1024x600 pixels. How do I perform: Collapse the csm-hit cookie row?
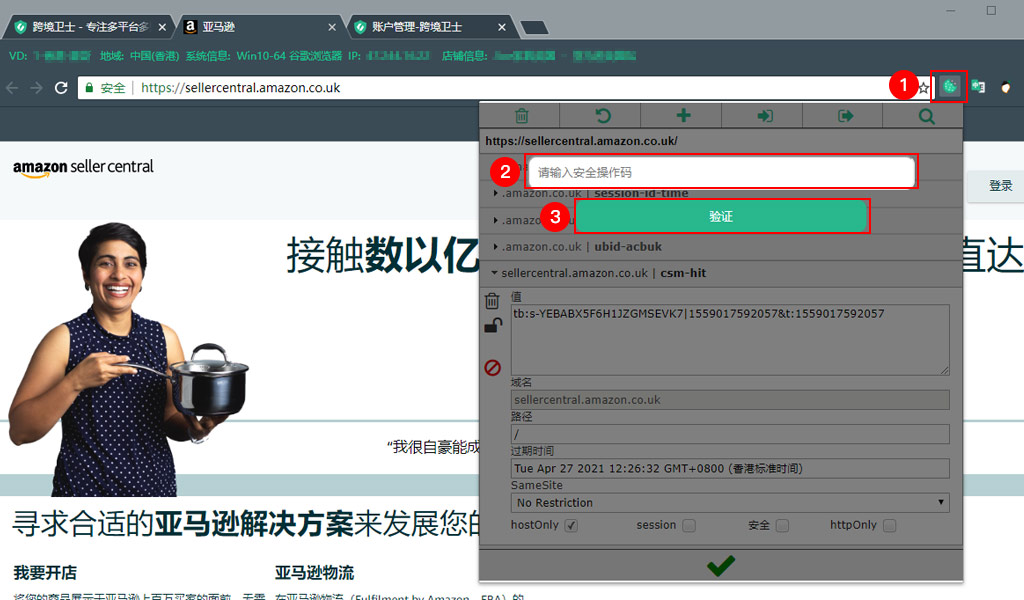point(721,274)
